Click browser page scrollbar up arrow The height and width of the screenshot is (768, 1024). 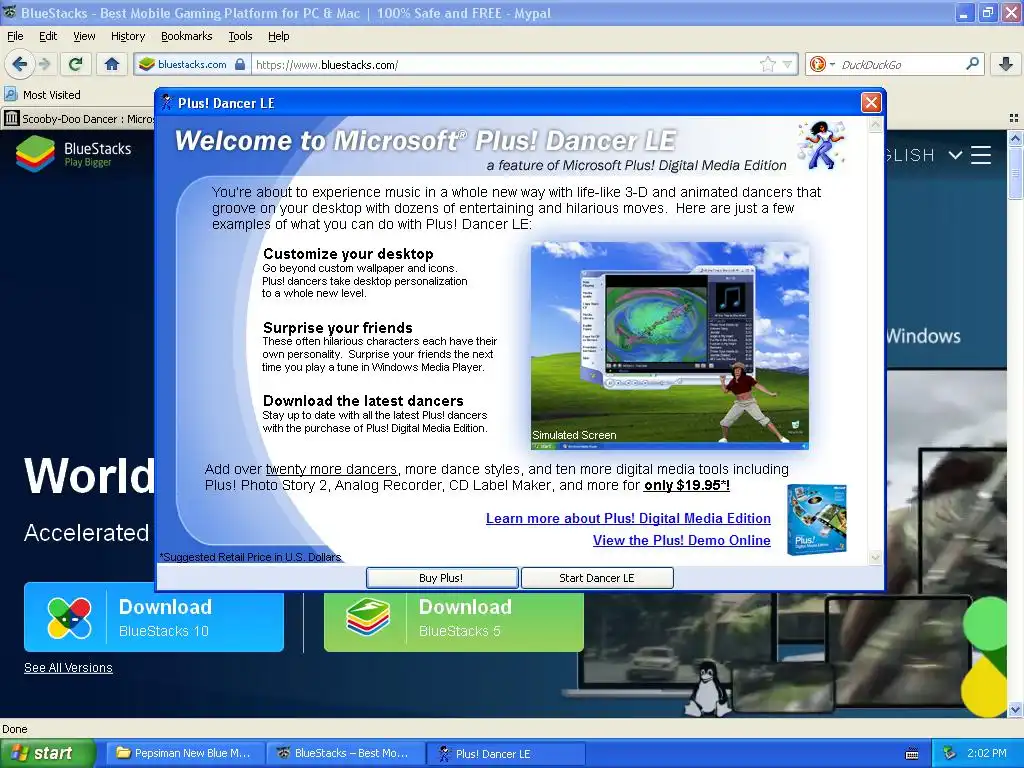[x=1016, y=138]
